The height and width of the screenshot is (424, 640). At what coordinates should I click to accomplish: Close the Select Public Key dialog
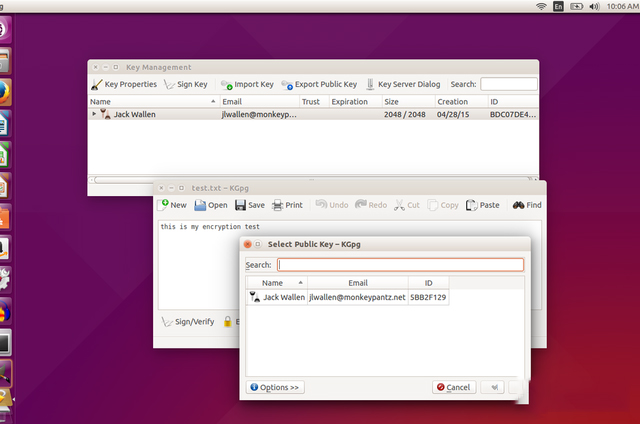tap(247, 244)
